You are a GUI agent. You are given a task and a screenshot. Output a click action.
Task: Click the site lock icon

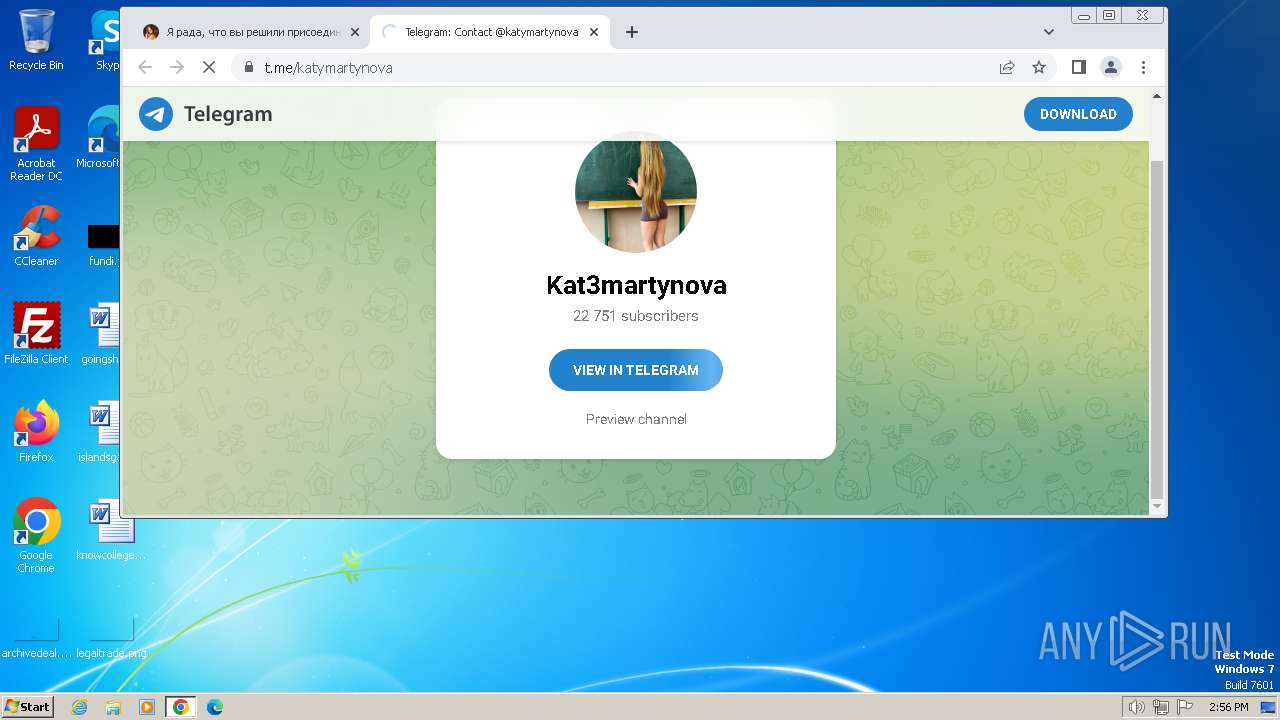249,67
